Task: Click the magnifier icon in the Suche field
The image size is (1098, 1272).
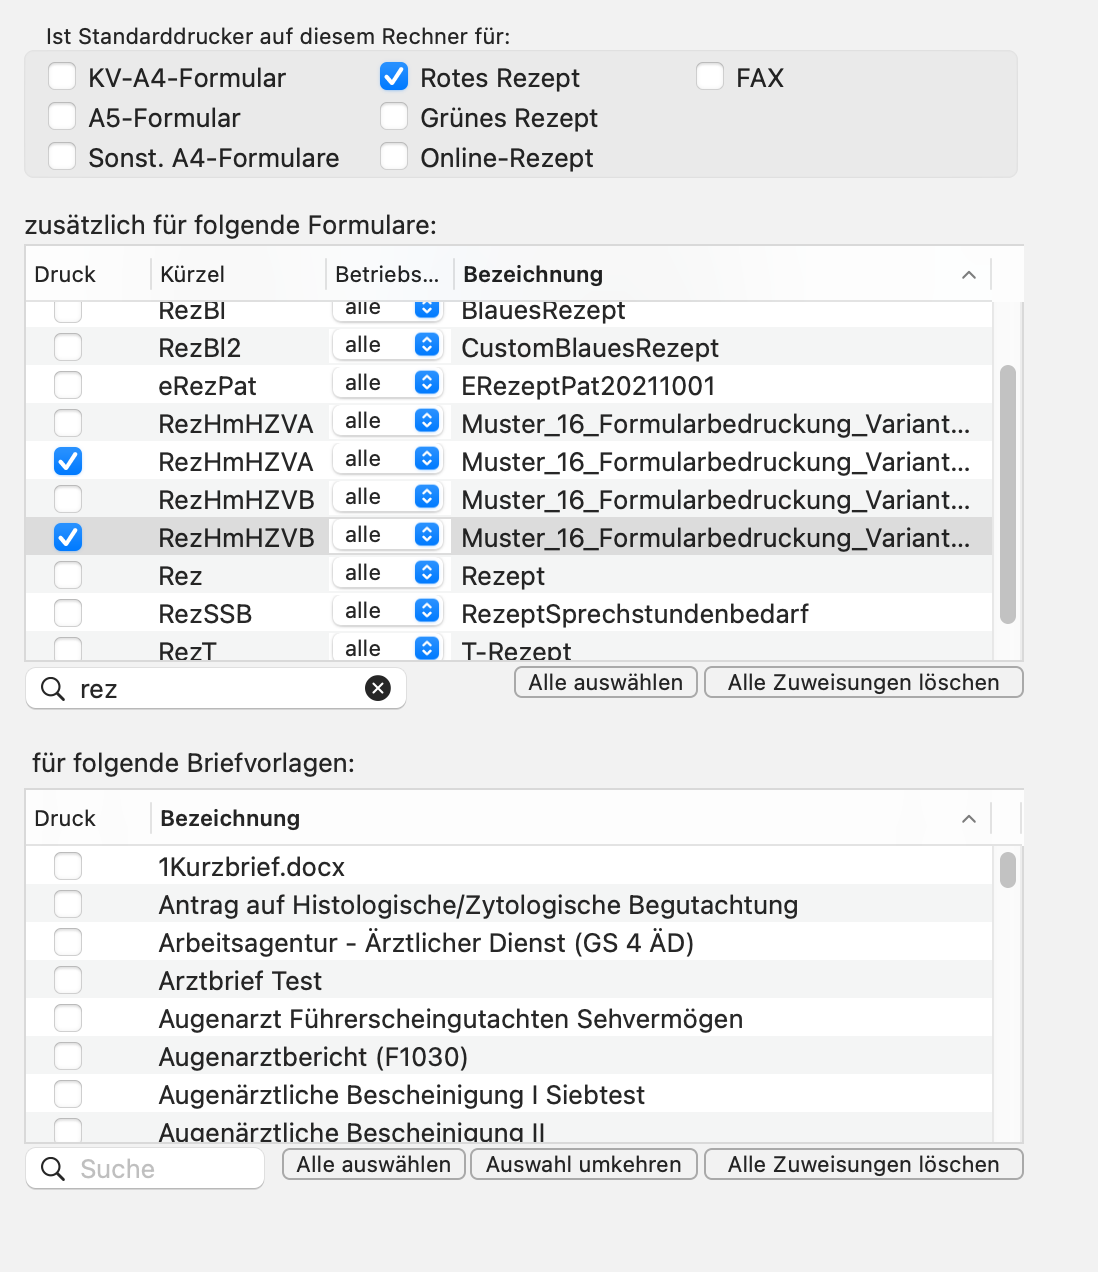Action: pyautogui.click(x=53, y=1168)
